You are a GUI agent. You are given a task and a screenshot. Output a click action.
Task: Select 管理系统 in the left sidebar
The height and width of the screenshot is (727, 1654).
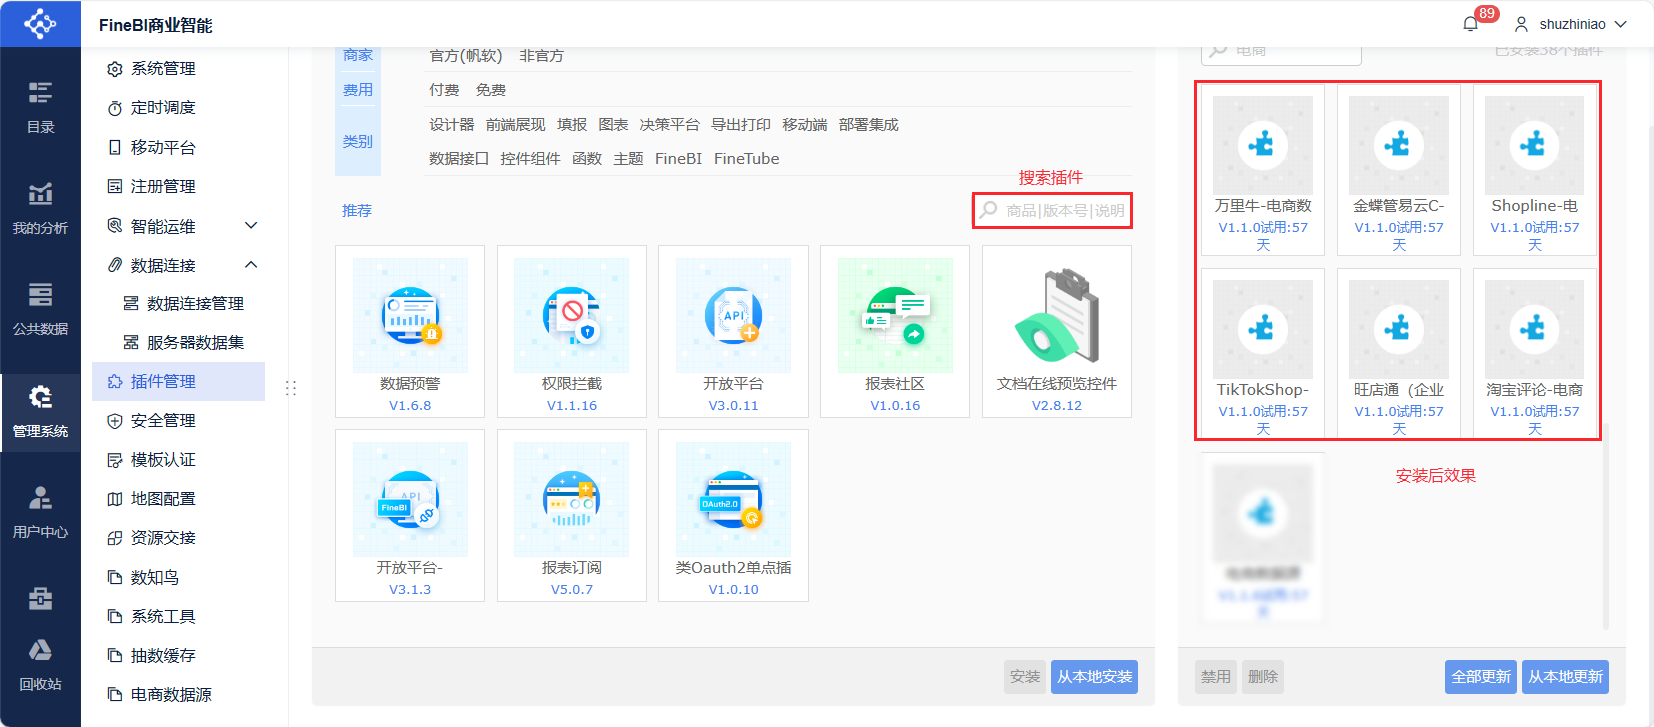pos(40,411)
